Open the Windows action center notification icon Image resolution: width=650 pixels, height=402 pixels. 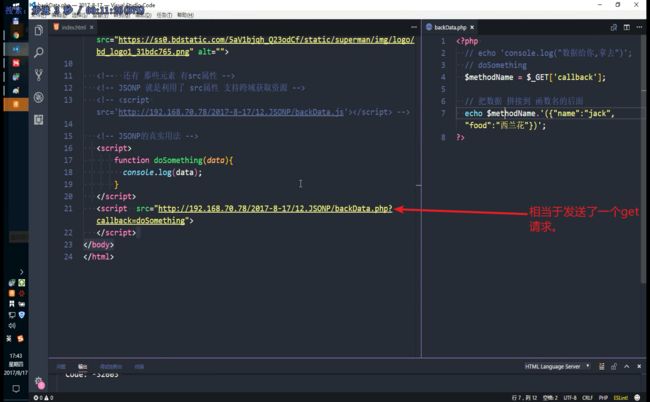tap(16, 388)
